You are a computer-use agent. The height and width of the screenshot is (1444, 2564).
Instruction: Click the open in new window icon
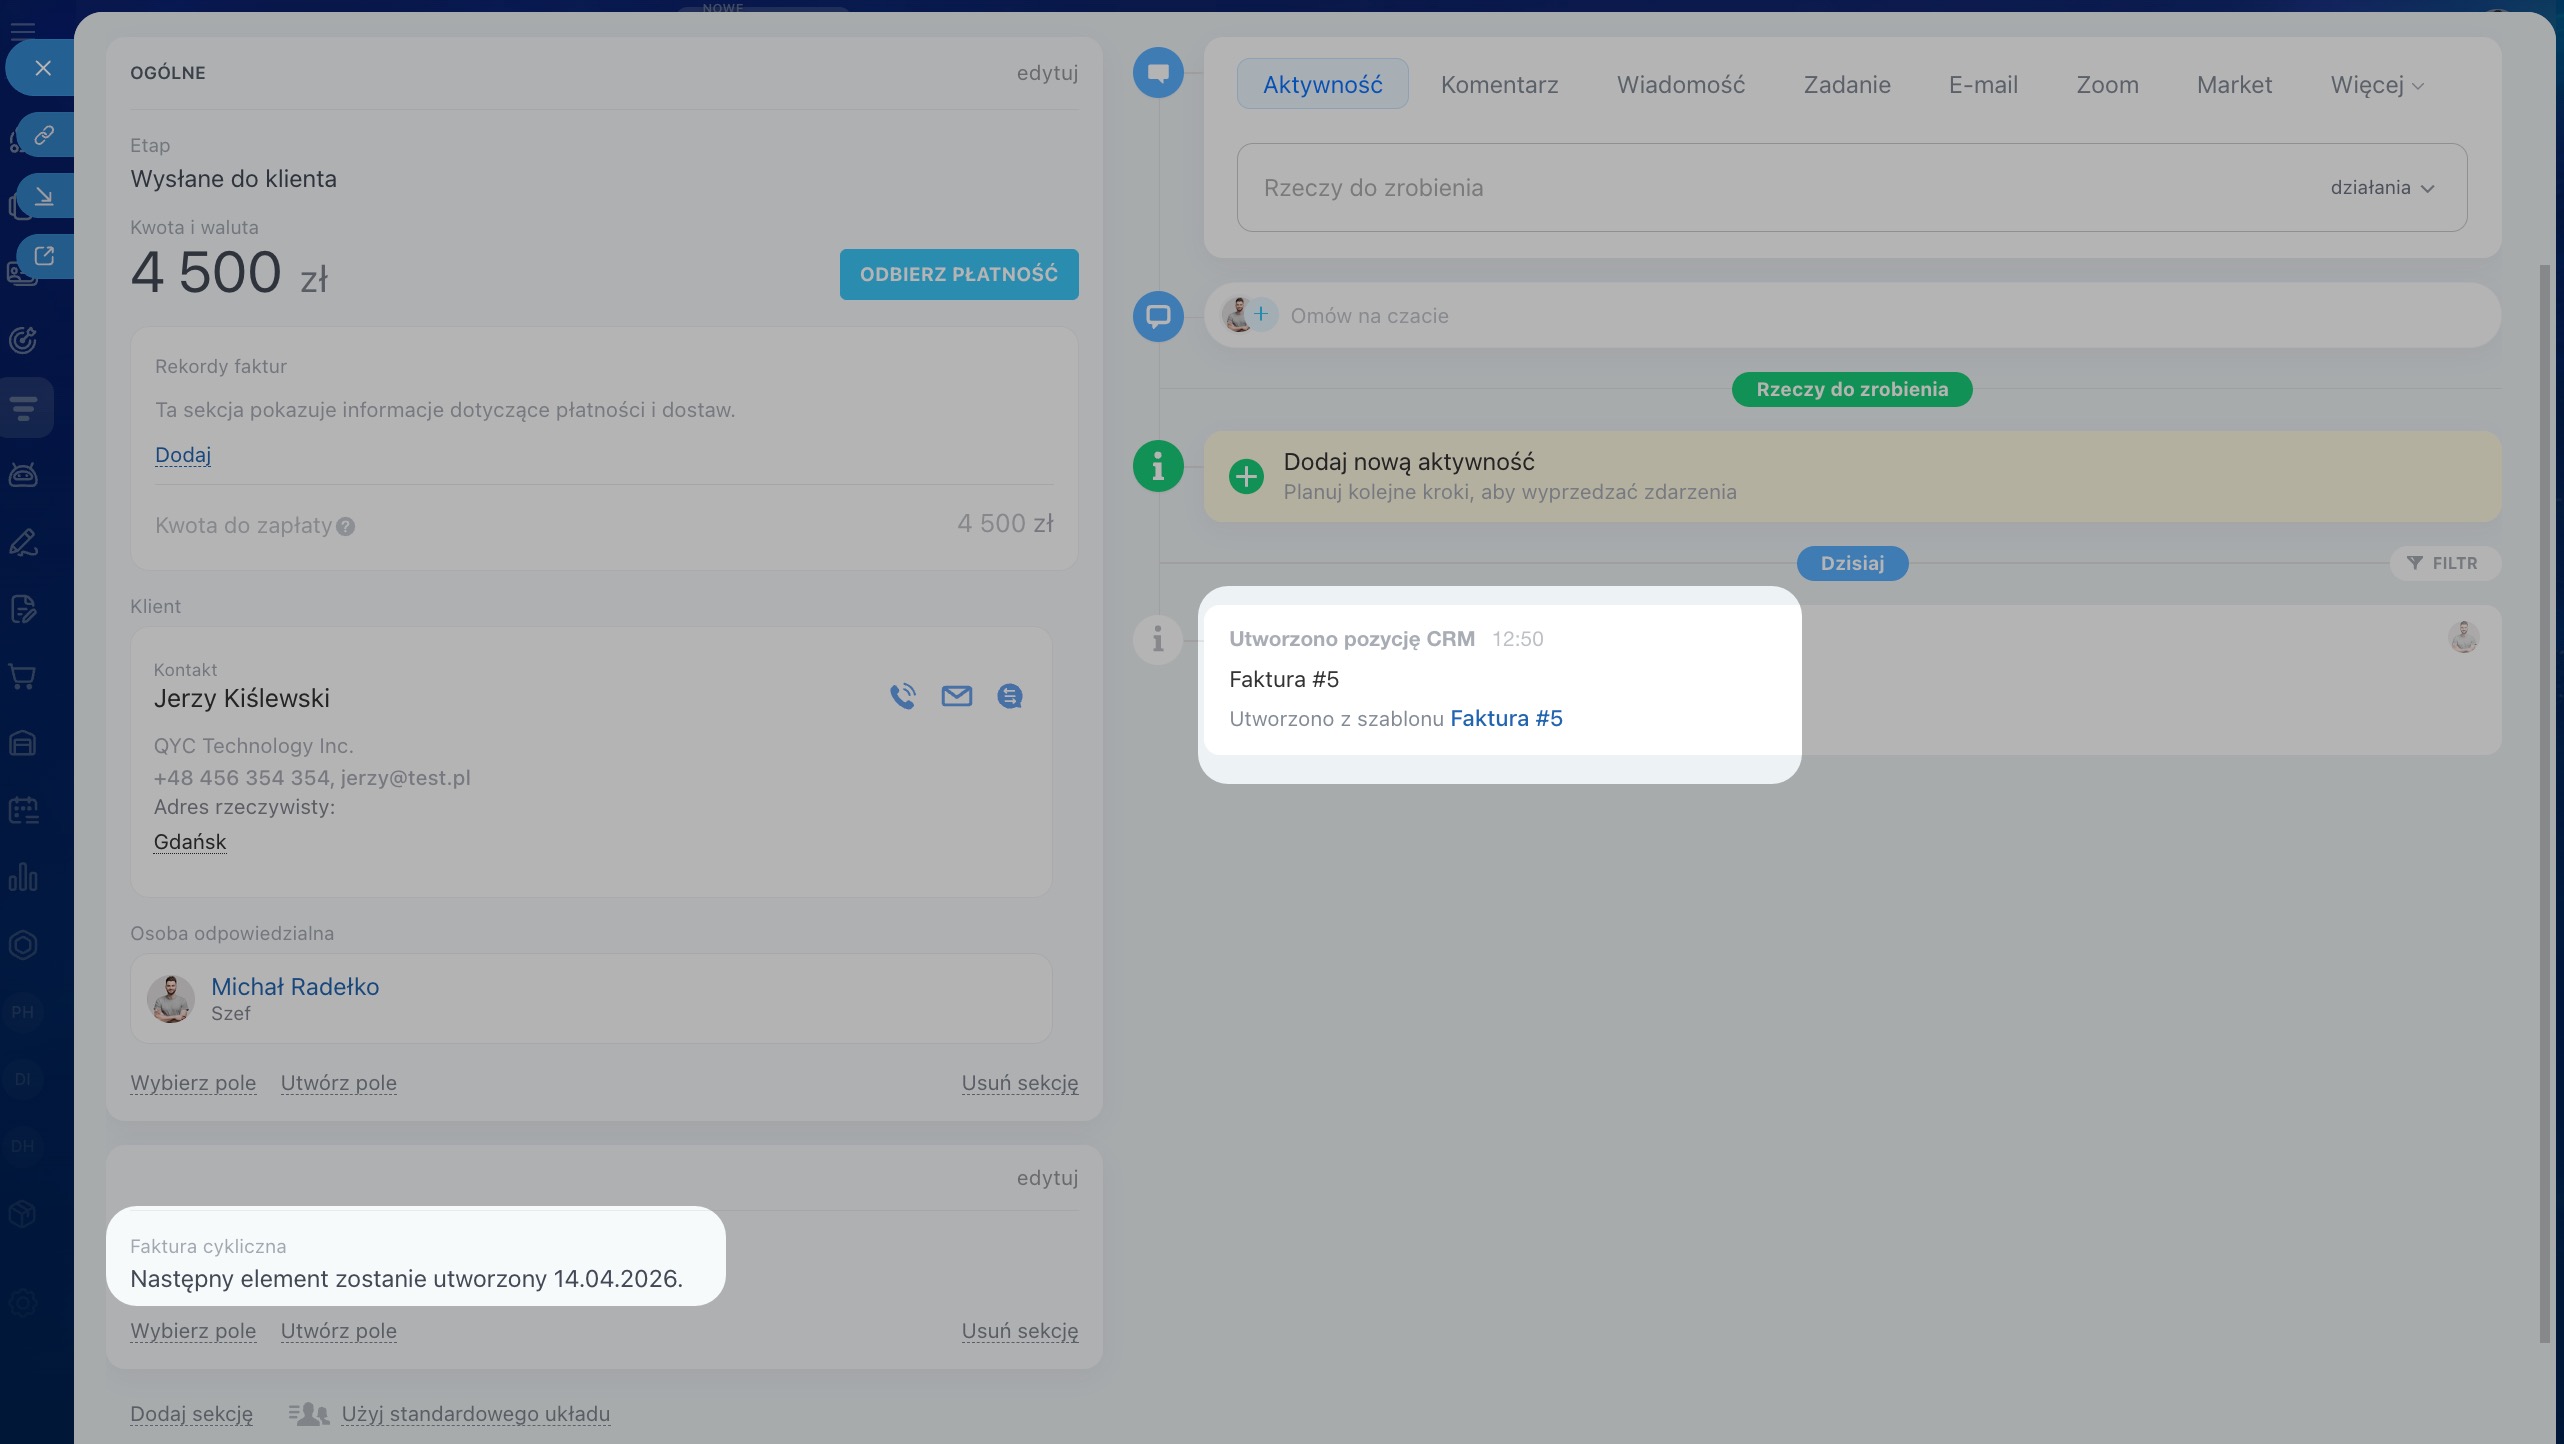coord(43,256)
